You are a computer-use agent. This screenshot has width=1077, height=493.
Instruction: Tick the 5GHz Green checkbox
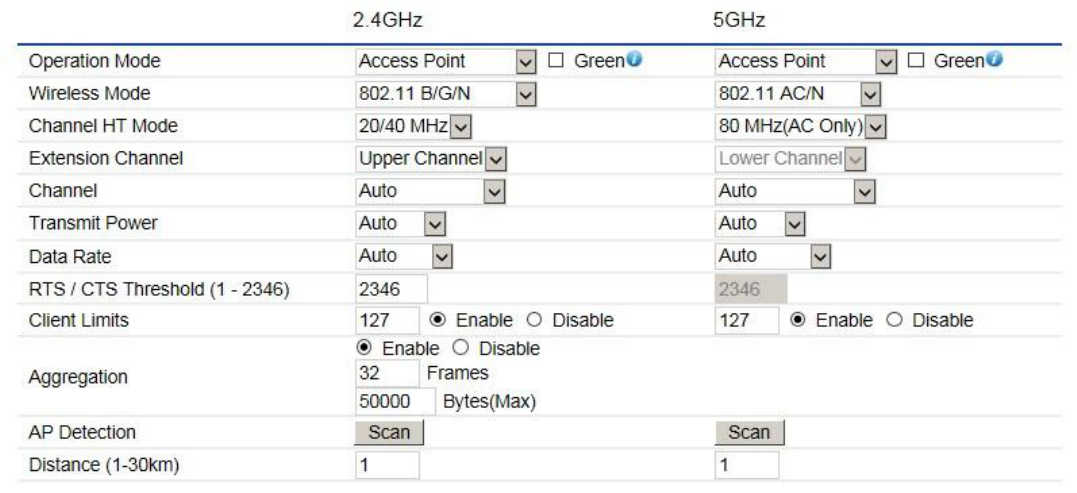pyautogui.click(x=917, y=61)
